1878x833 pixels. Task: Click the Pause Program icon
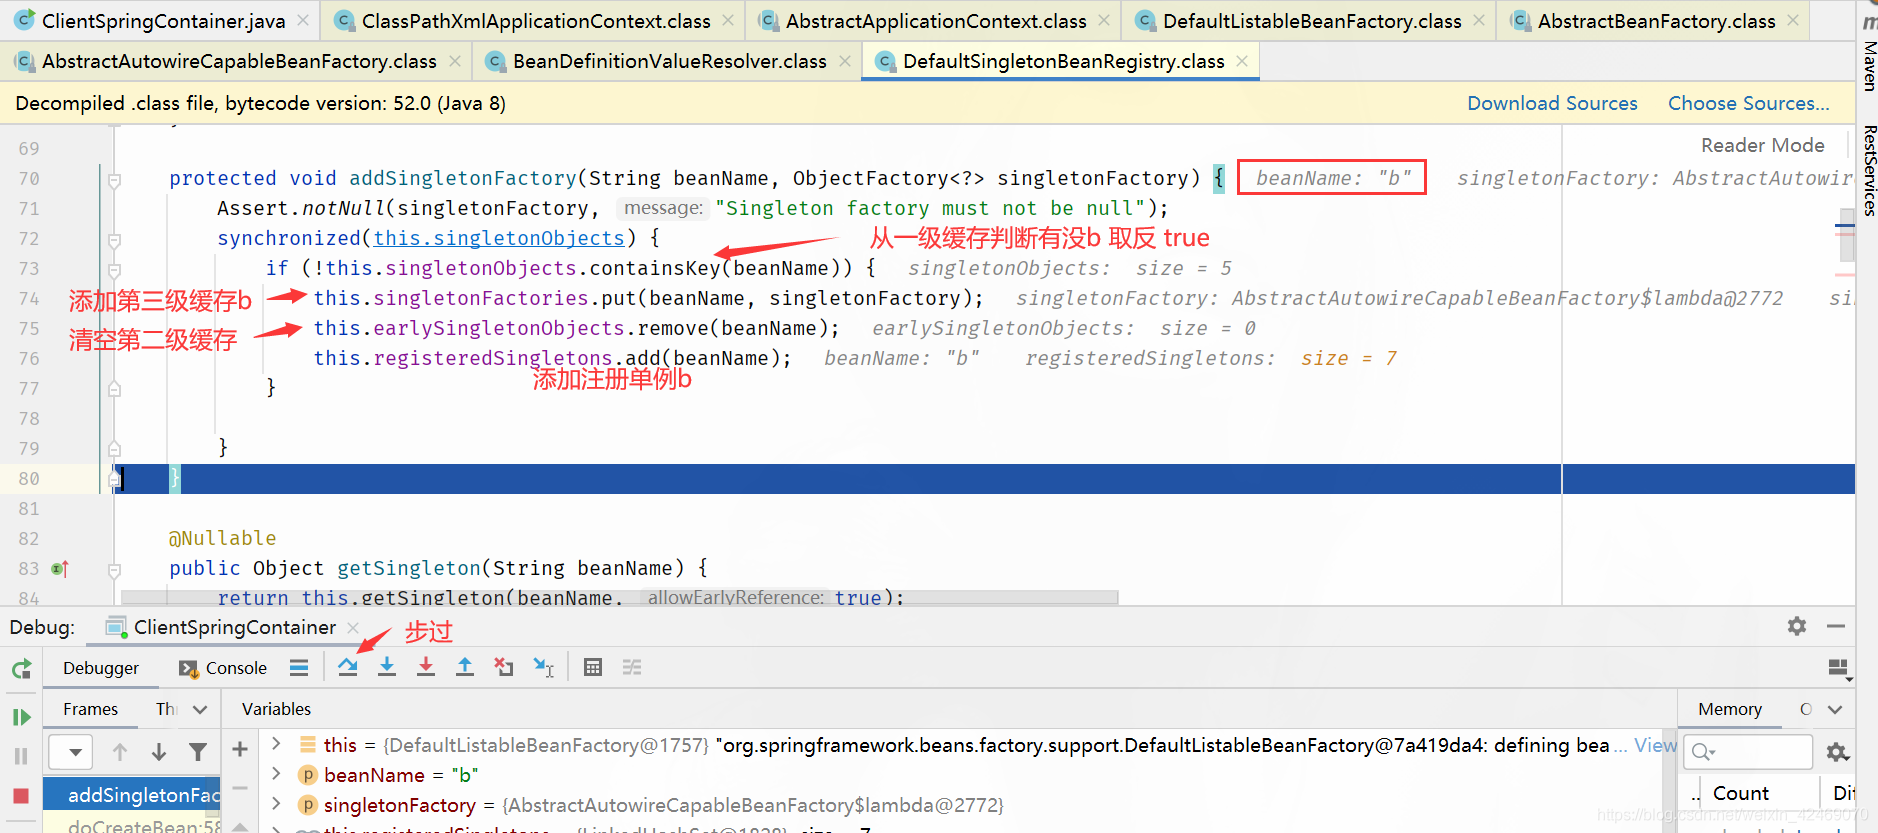[21, 756]
